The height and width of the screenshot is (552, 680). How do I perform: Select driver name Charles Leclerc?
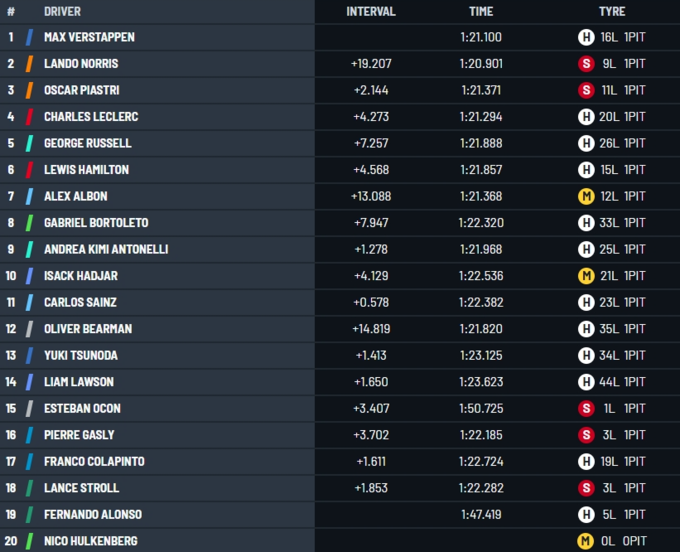(x=91, y=117)
